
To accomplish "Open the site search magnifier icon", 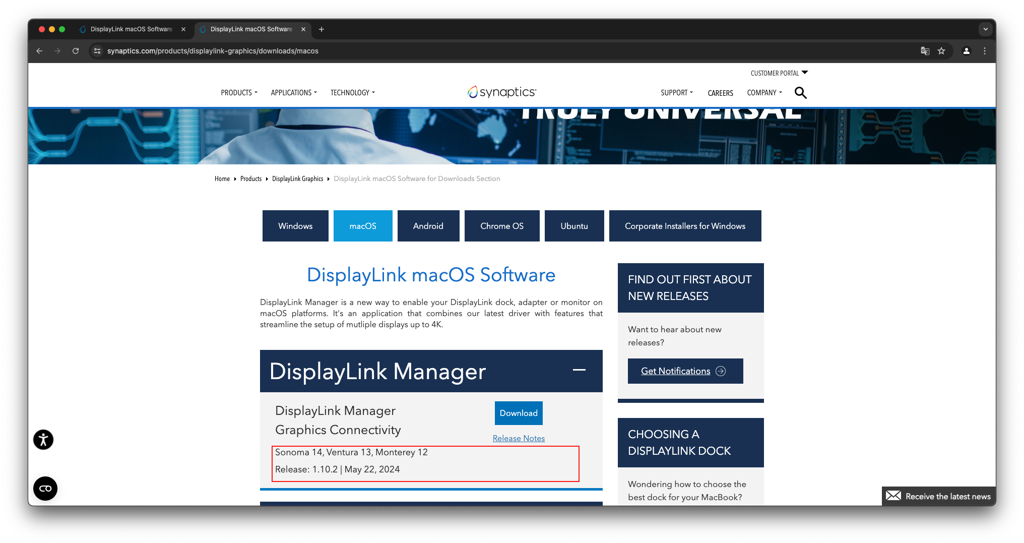I will tap(800, 93).
